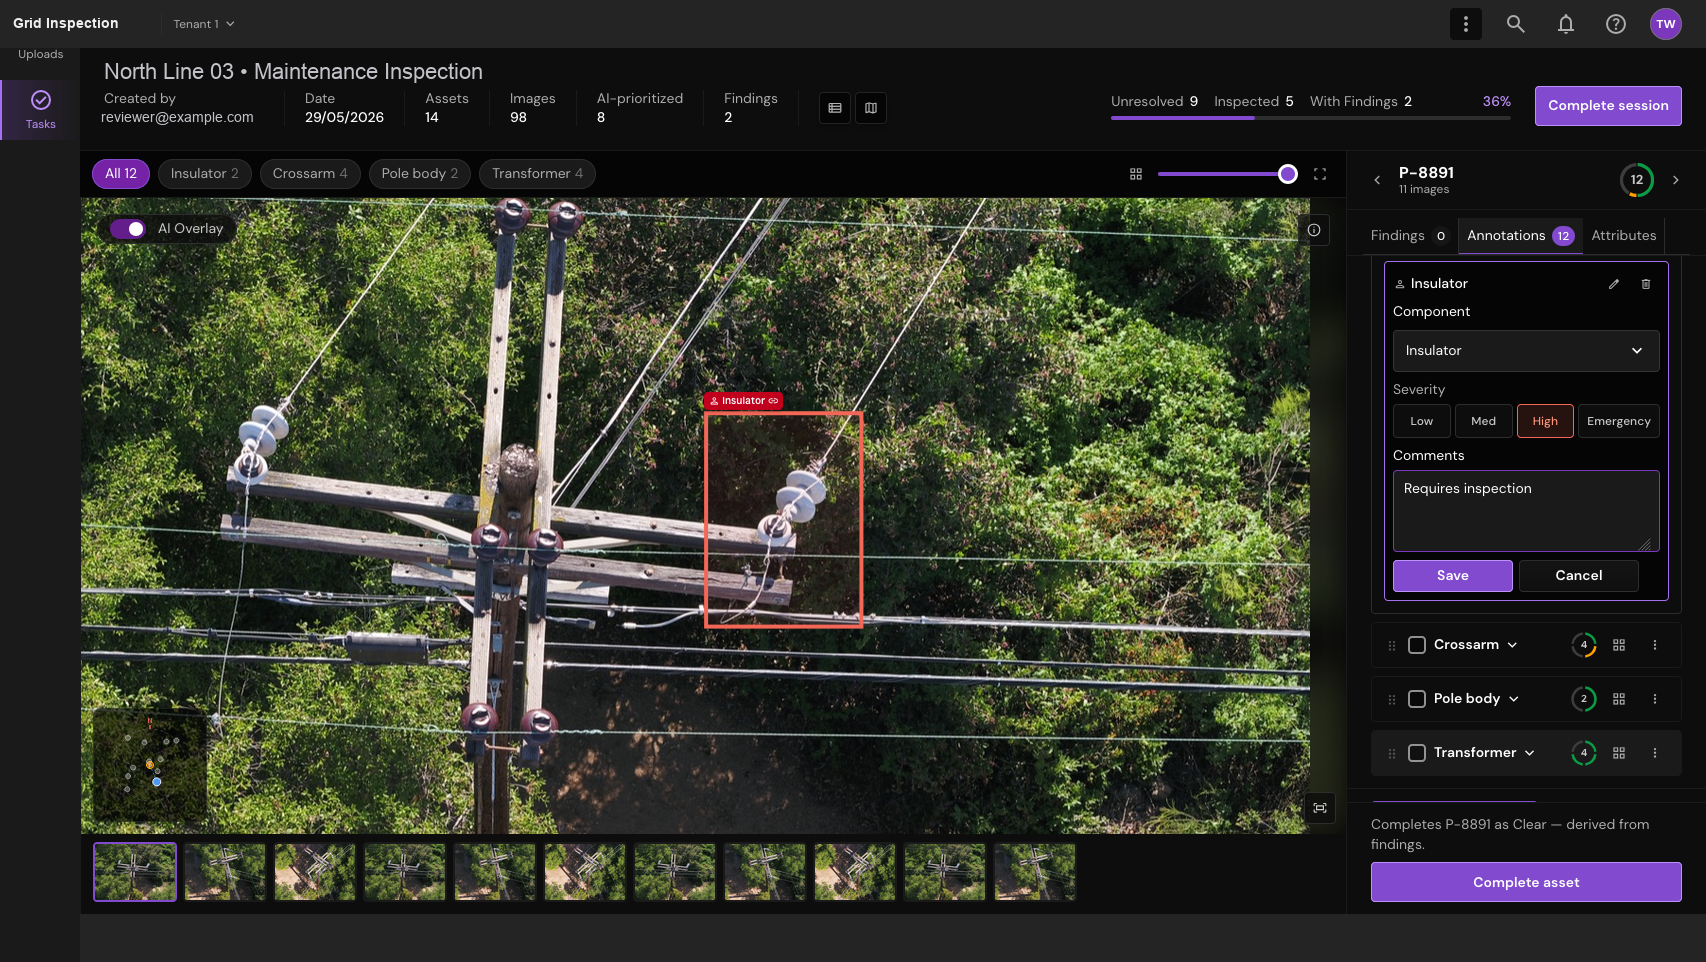Open the notifications bell
Viewport: 1706px width, 962px height.
1566,24
